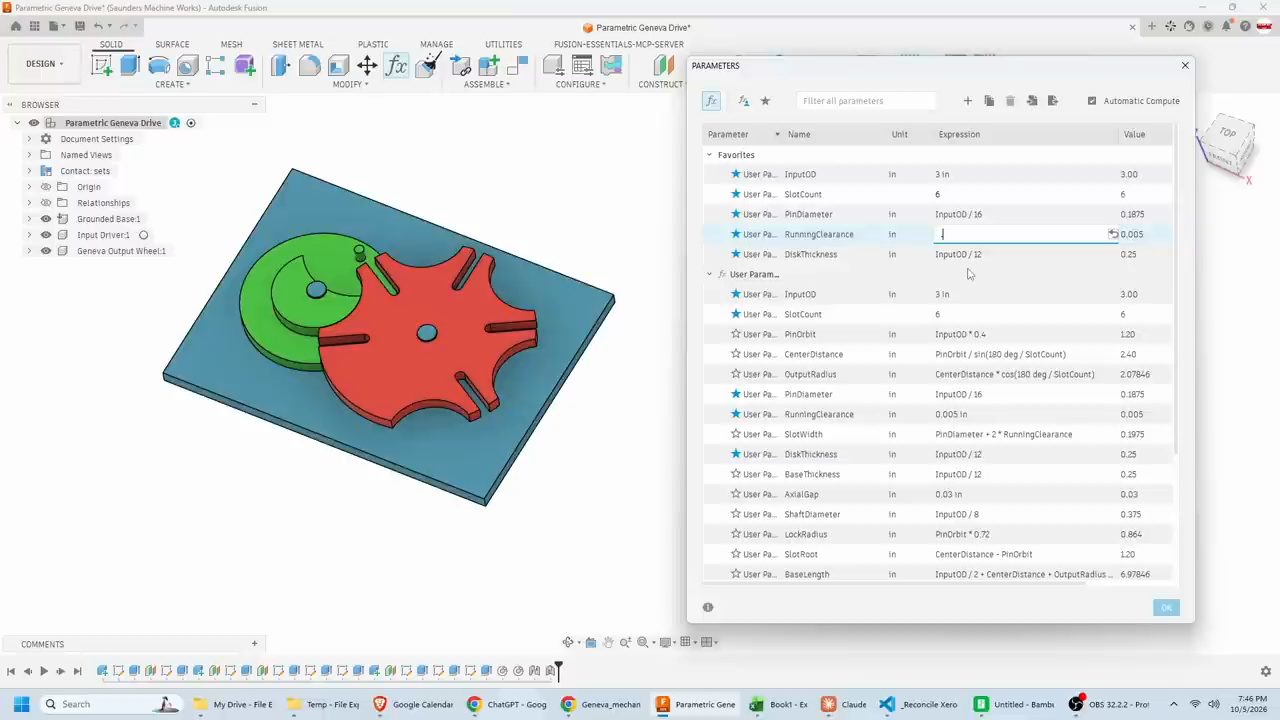Click the delete parameter trash icon
The height and width of the screenshot is (720, 1280).
1010,101
